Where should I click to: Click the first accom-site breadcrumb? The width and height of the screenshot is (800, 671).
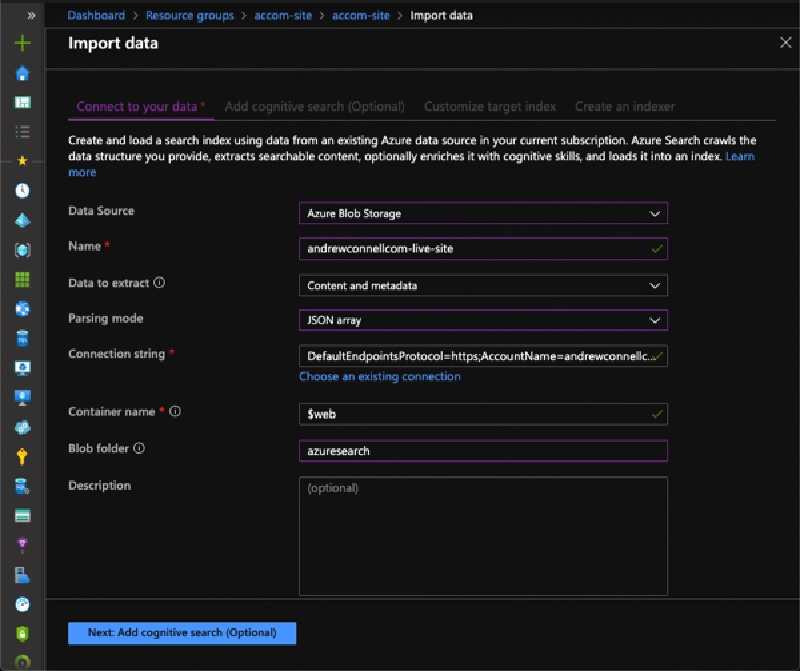[283, 15]
